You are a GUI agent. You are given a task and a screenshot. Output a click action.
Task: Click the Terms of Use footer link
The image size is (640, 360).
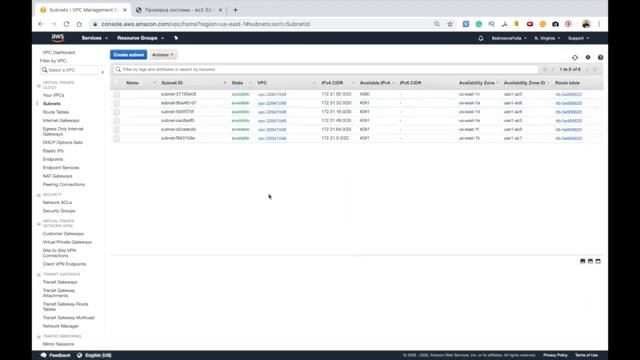pos(587,355)
